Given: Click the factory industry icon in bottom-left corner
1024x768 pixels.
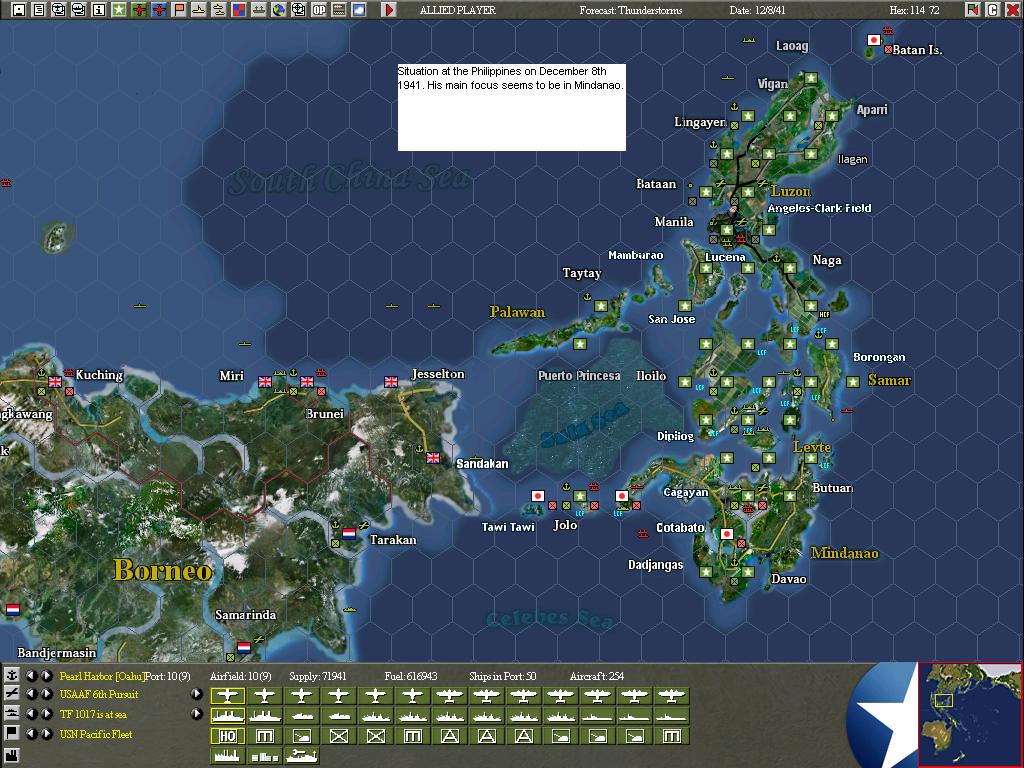Looking at the screenshot, I should coord(12,756).
